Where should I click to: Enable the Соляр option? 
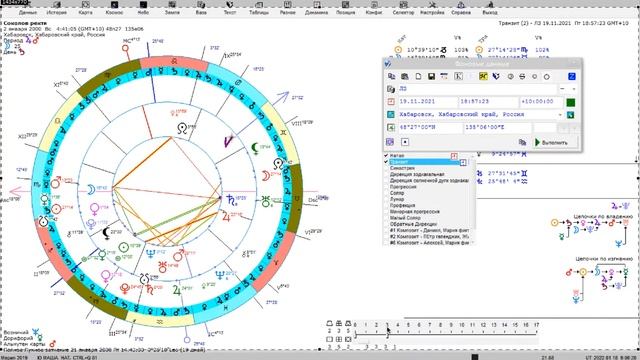click(x=386, y=193)
